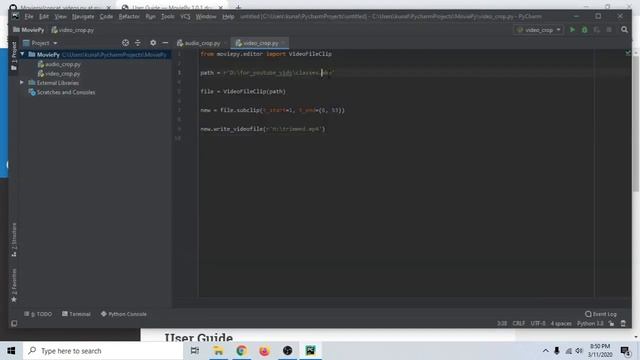Open the Refactor menu
Viewport: 640px width, 360px height.
coord(129,17)
